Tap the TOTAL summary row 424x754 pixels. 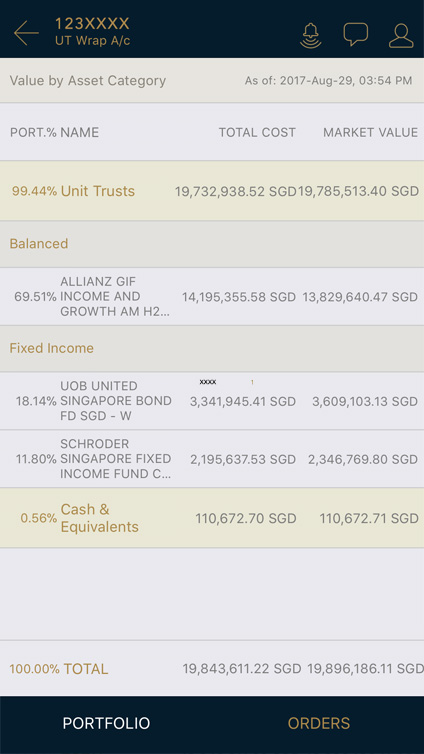pyautogui.click(x=212, y=668)
